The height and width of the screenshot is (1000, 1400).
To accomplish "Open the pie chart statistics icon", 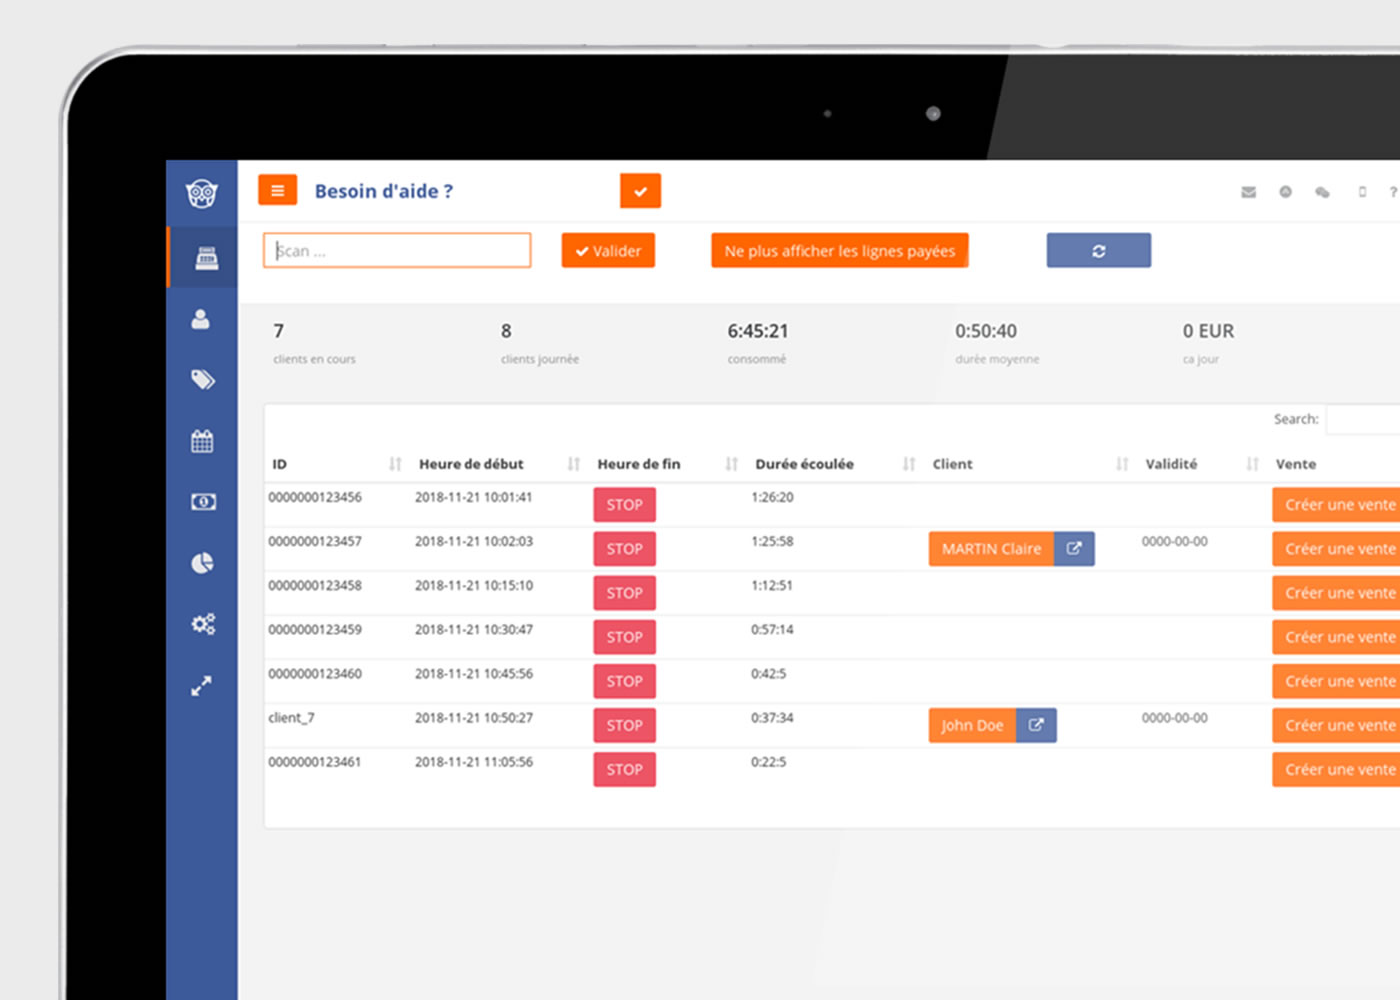I will (202, 563).
